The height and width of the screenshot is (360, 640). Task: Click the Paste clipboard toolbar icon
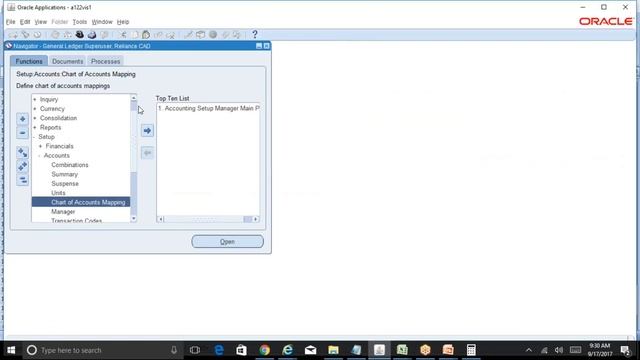click(x=146, y=35)
